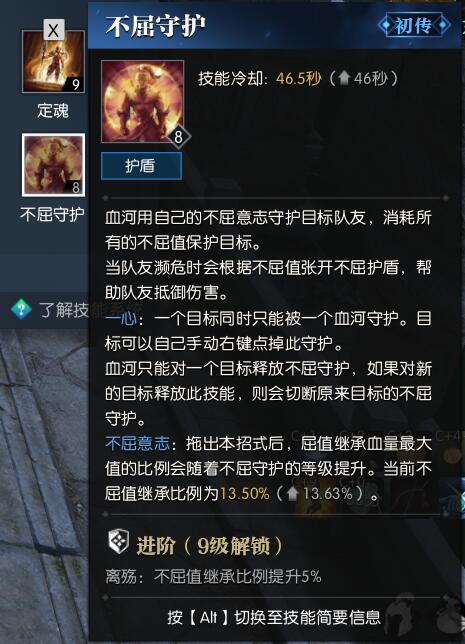Image resolution: width=465 pixels, height=644 pixels.
Task: Open the 了解技能 help link
Action: coord(64,310)
